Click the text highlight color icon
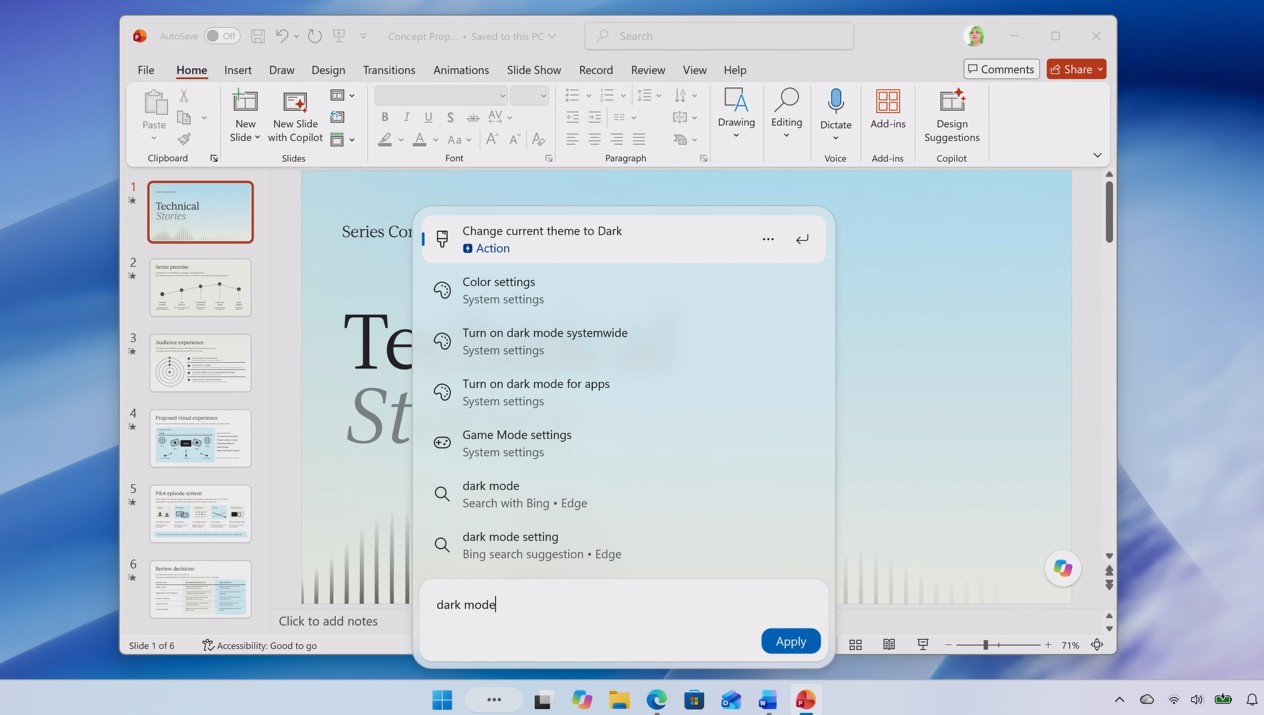This screenshot has height=715, width=1264. 385,140
